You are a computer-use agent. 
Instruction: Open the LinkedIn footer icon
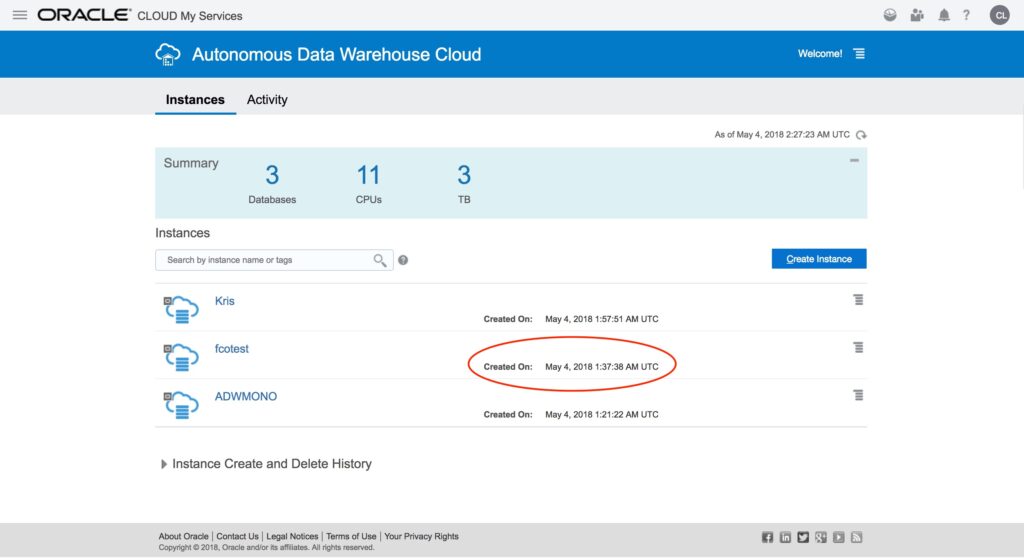click(785, 537)
